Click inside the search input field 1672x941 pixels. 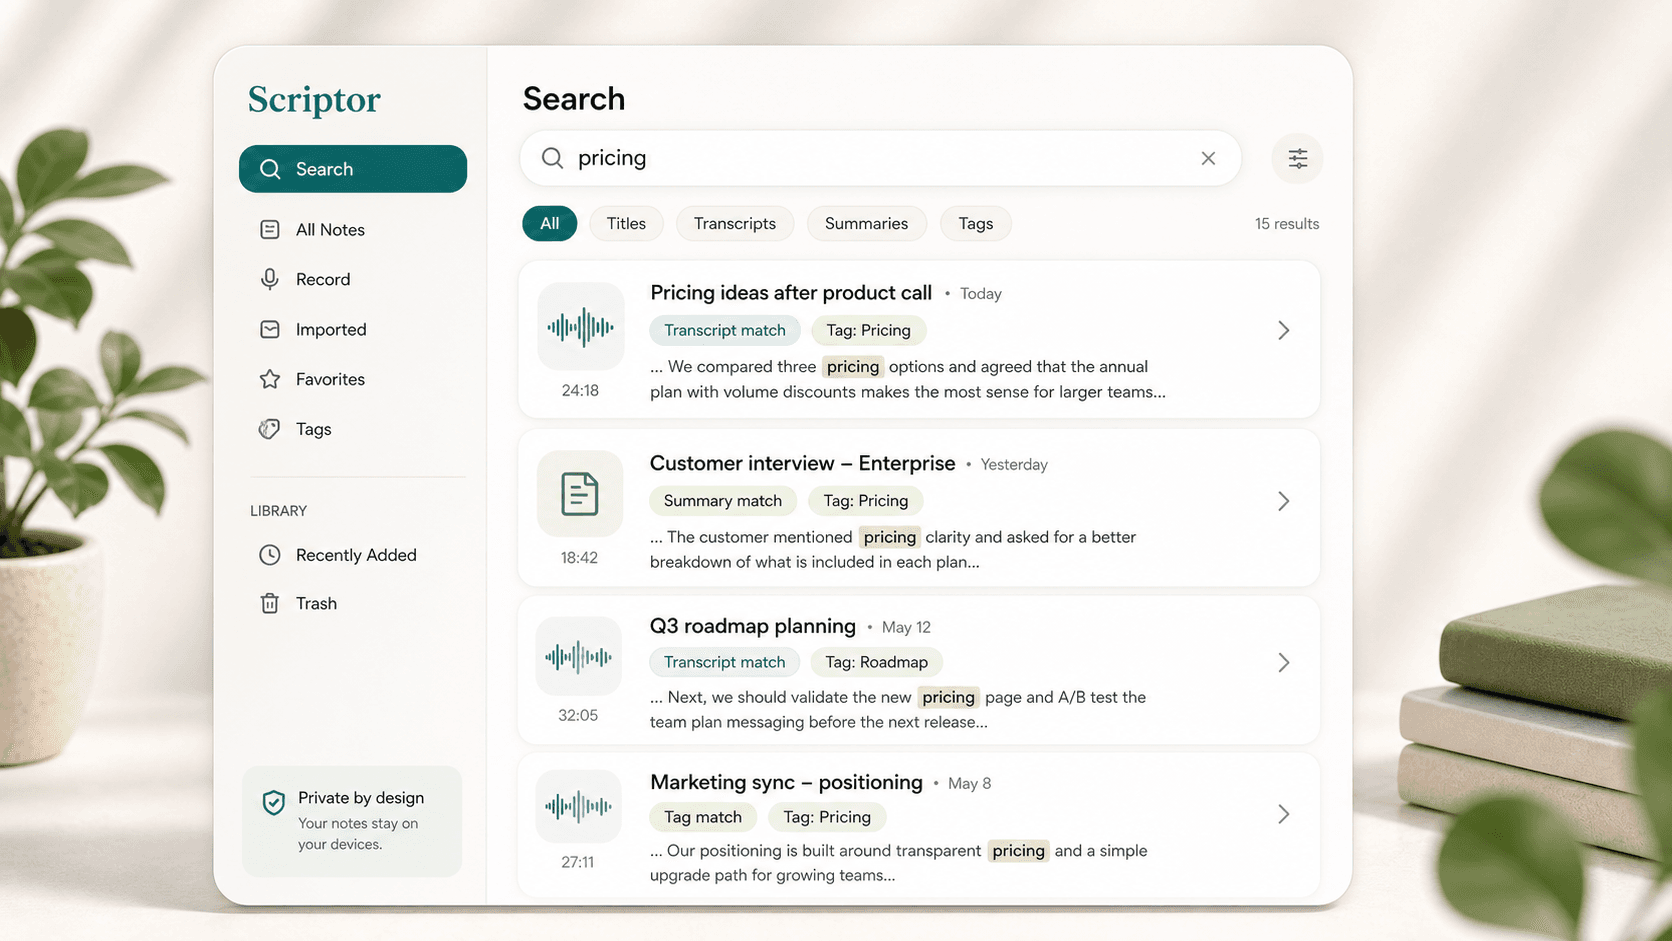click(x=880, y=158)
